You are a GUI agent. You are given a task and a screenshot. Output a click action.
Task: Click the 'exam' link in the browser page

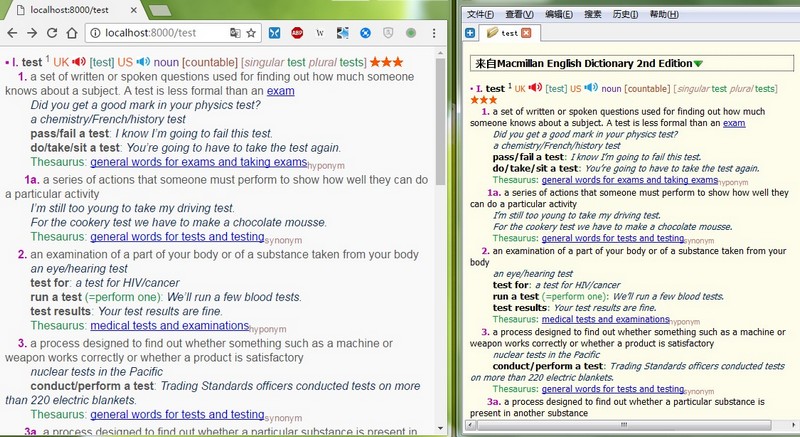coord(281,91)
